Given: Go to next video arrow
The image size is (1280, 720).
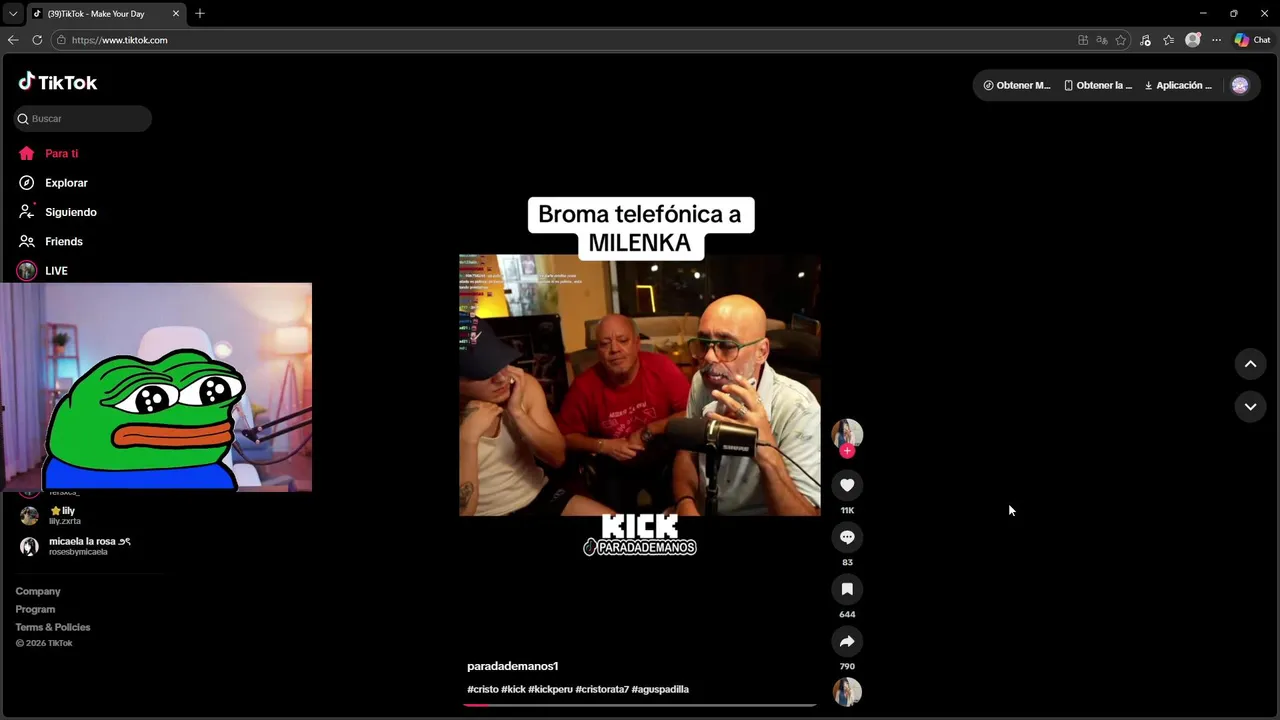Looking at the screenshot, I should click(1250, 406).
